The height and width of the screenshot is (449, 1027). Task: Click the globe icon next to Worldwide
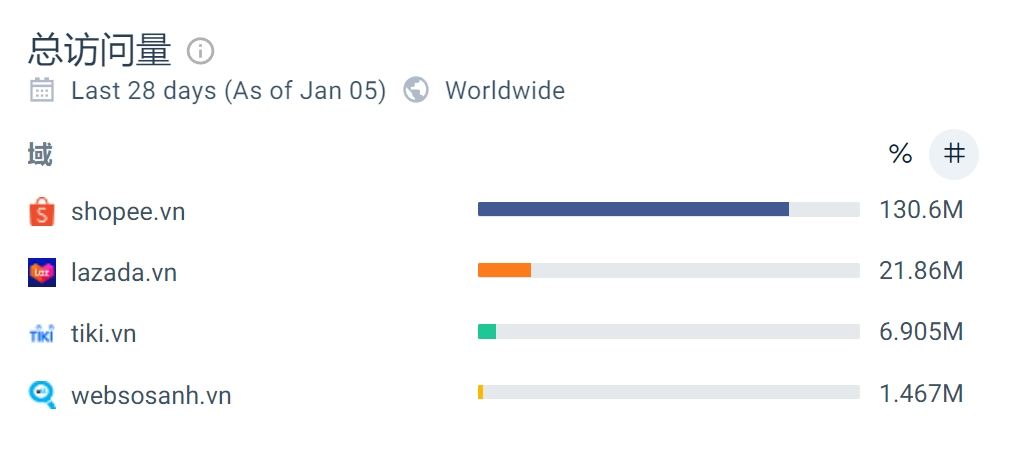click(416, 90)
